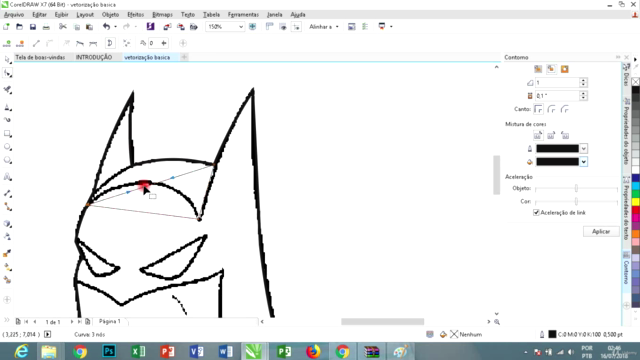Select the round corner option for Canto

551,109
